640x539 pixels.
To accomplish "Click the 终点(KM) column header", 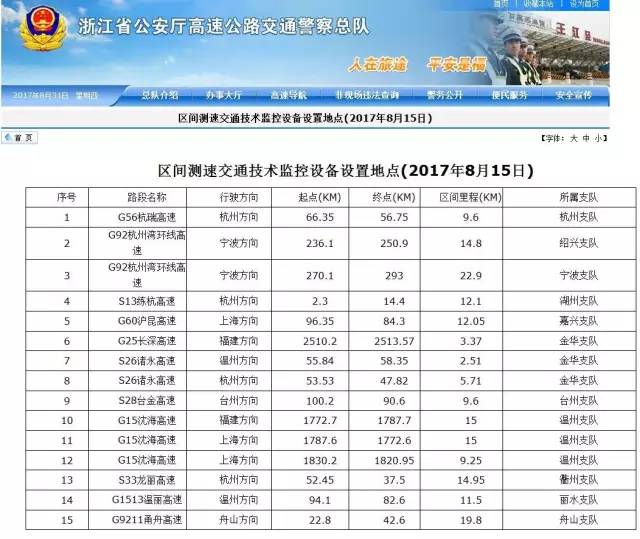I will (x=384, y=197).
